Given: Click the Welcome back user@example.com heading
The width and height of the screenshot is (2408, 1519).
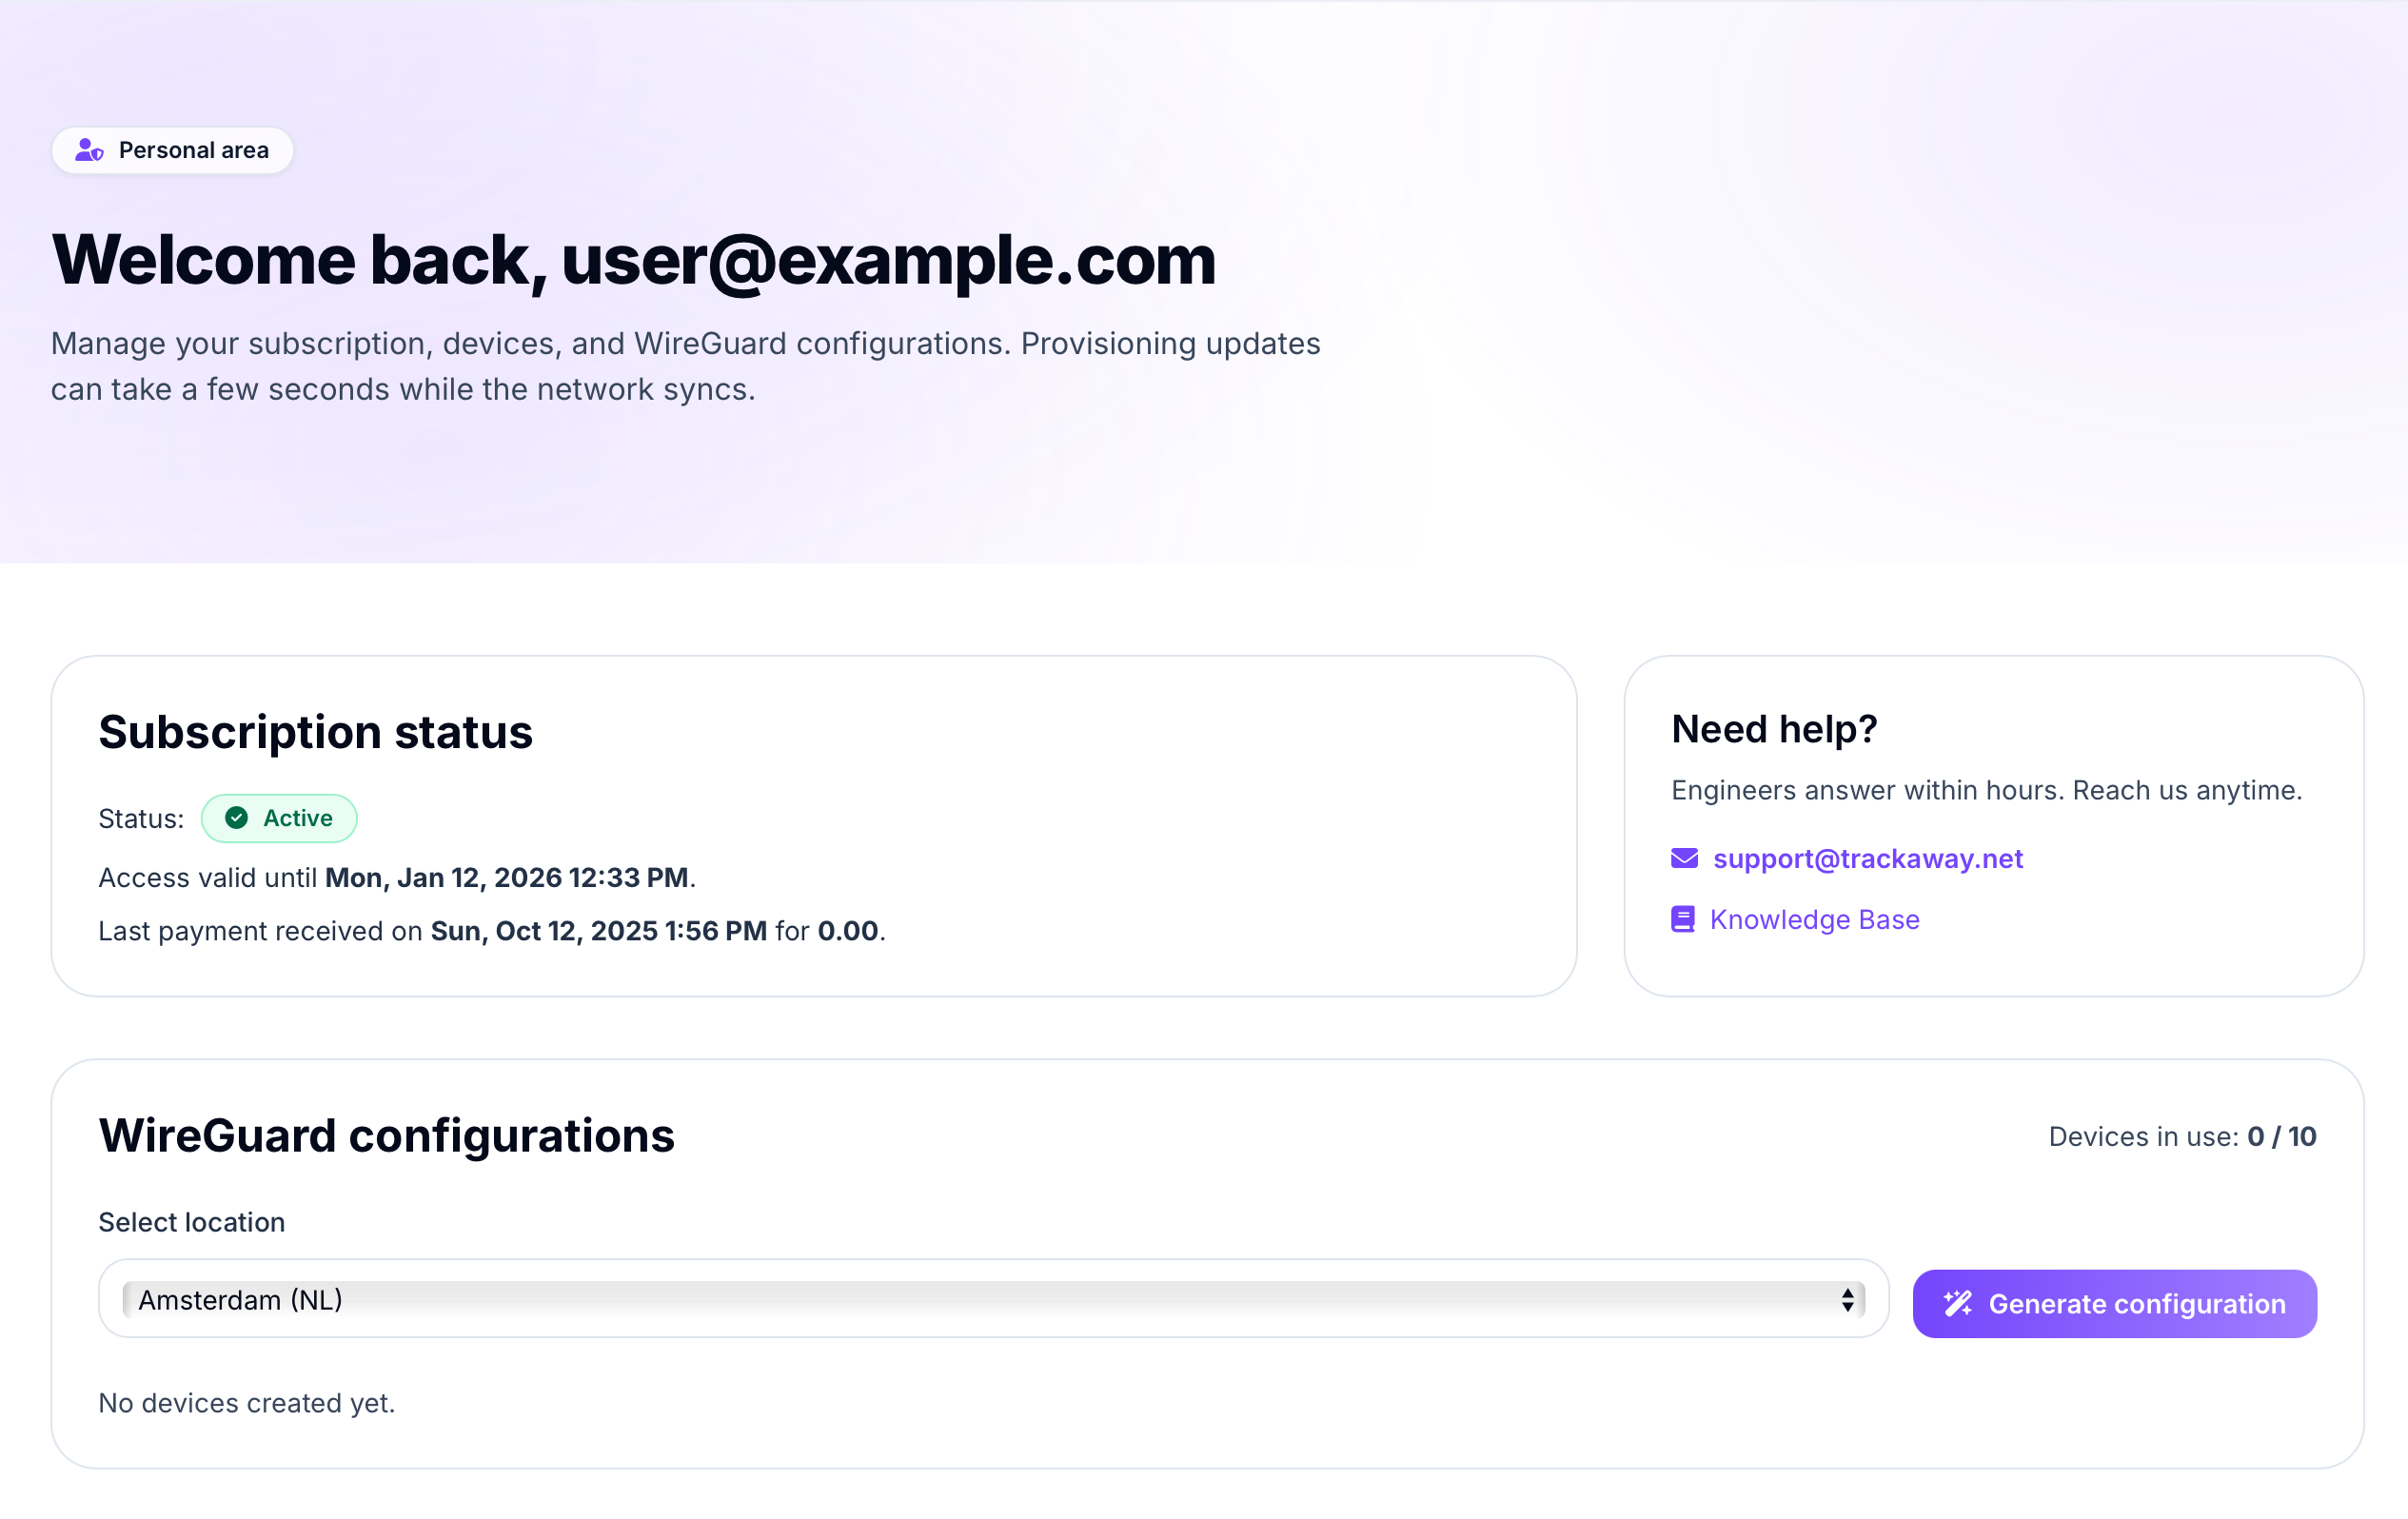Looking at the screenshot, I should click(633, 260).
